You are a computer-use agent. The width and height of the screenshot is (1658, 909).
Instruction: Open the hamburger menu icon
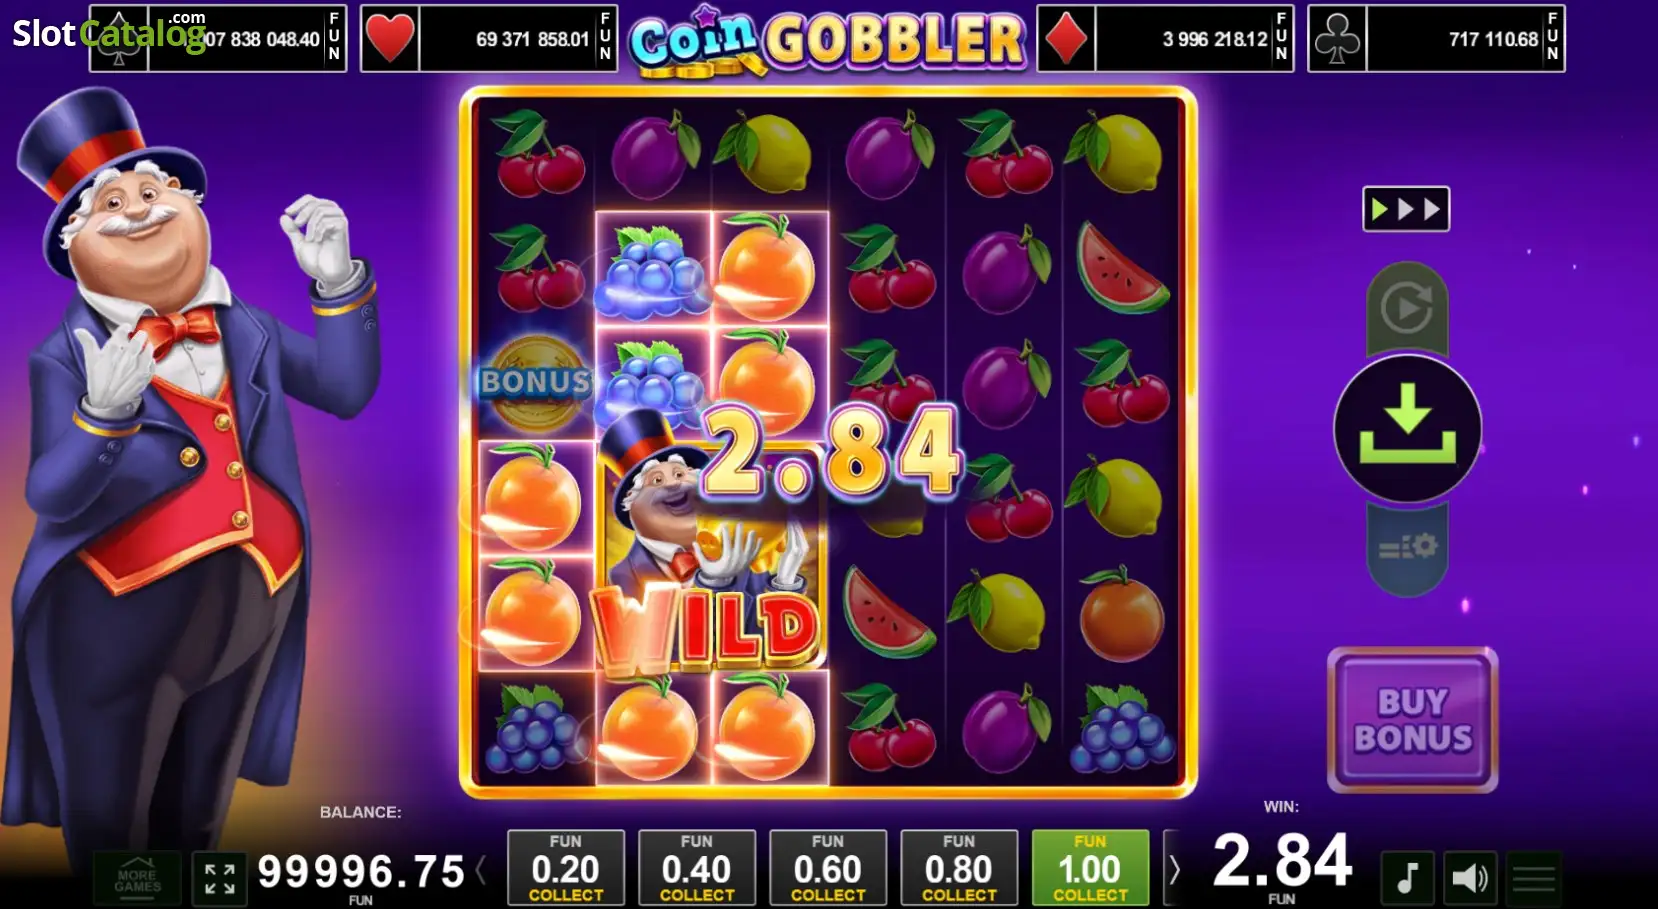1533,878
